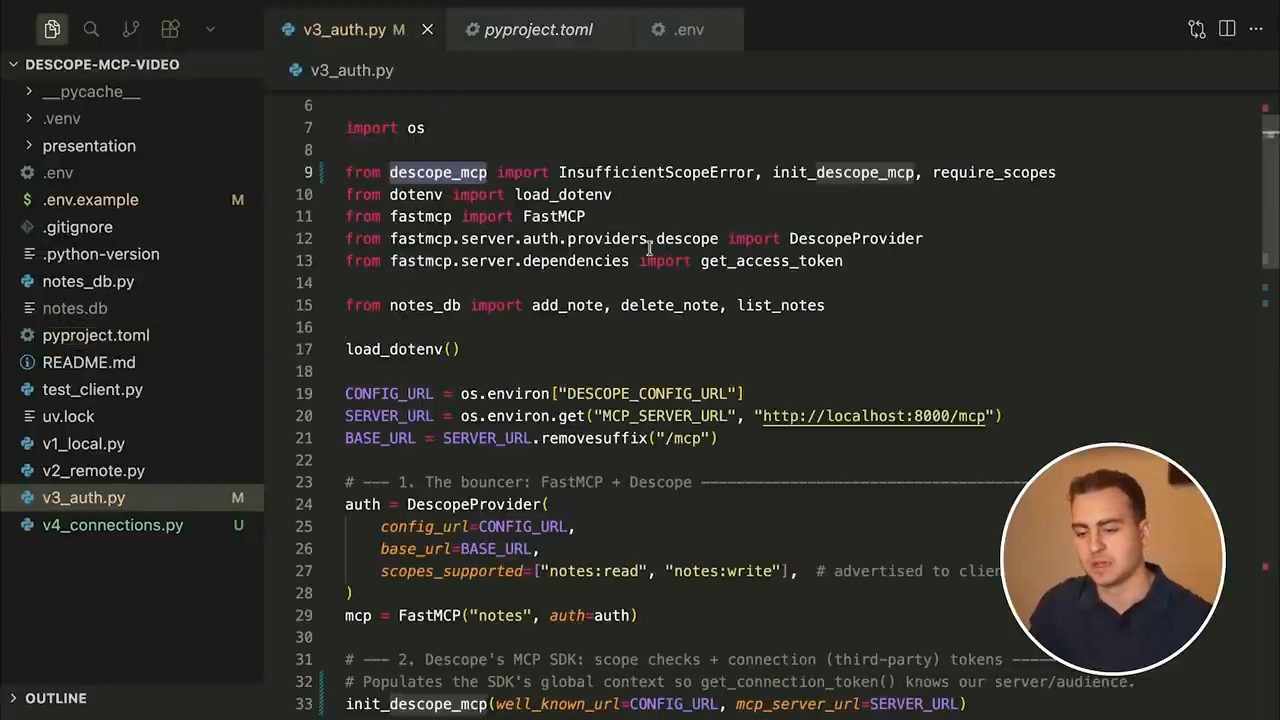Follow the http://localhost:8000/mcp link
The height and width of the screenshot is (720, 1280).
[874, 416]
